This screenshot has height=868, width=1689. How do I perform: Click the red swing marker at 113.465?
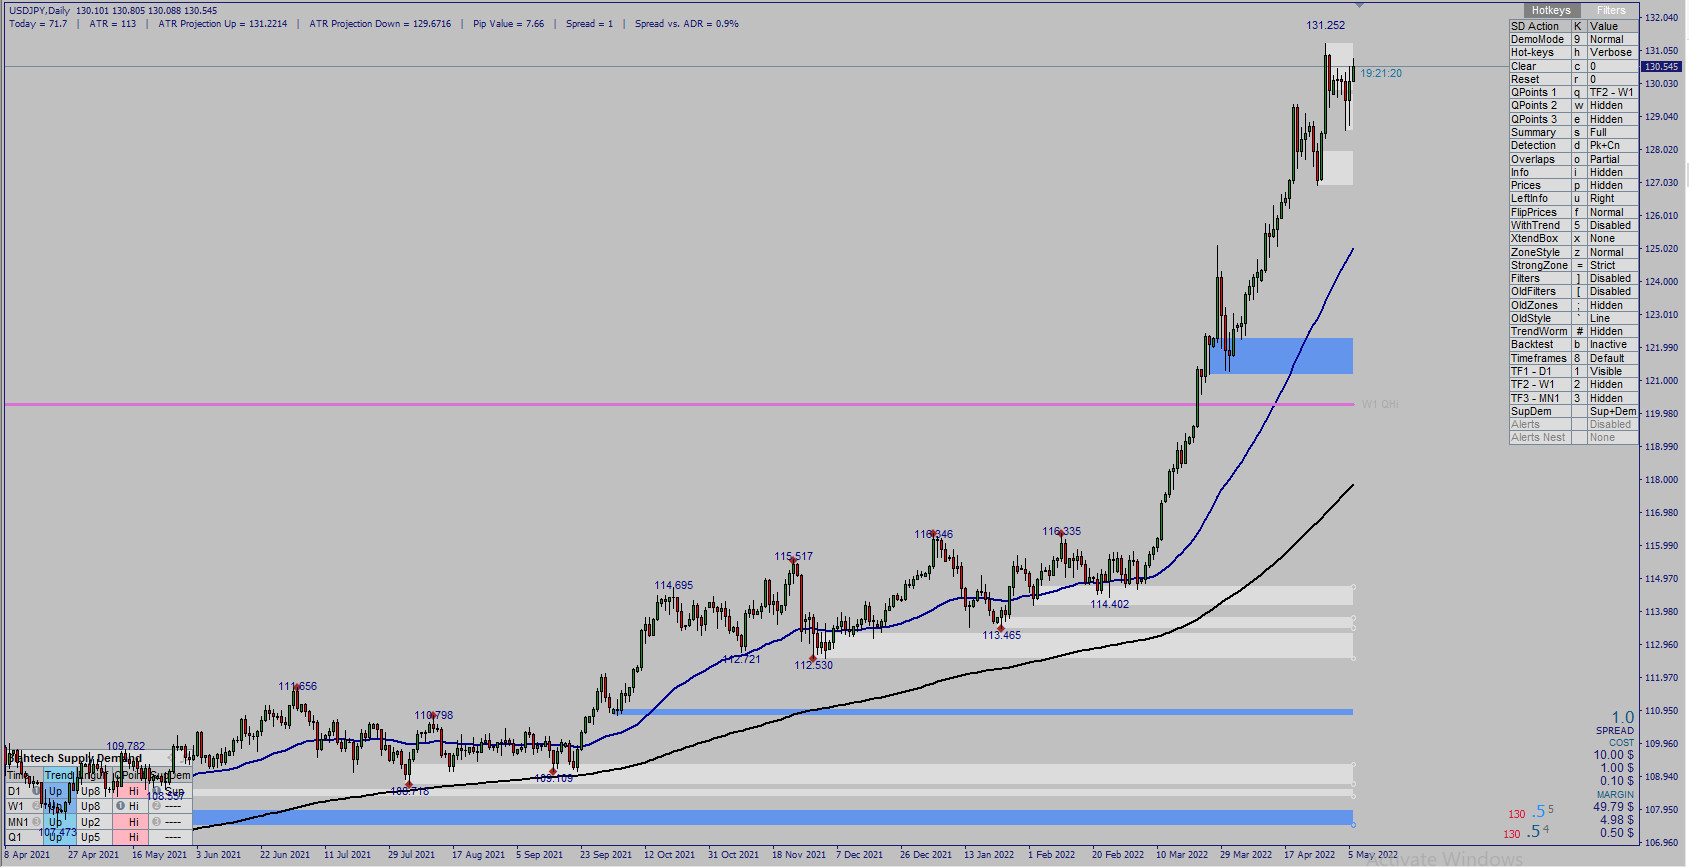click(x=1000, y=628)
